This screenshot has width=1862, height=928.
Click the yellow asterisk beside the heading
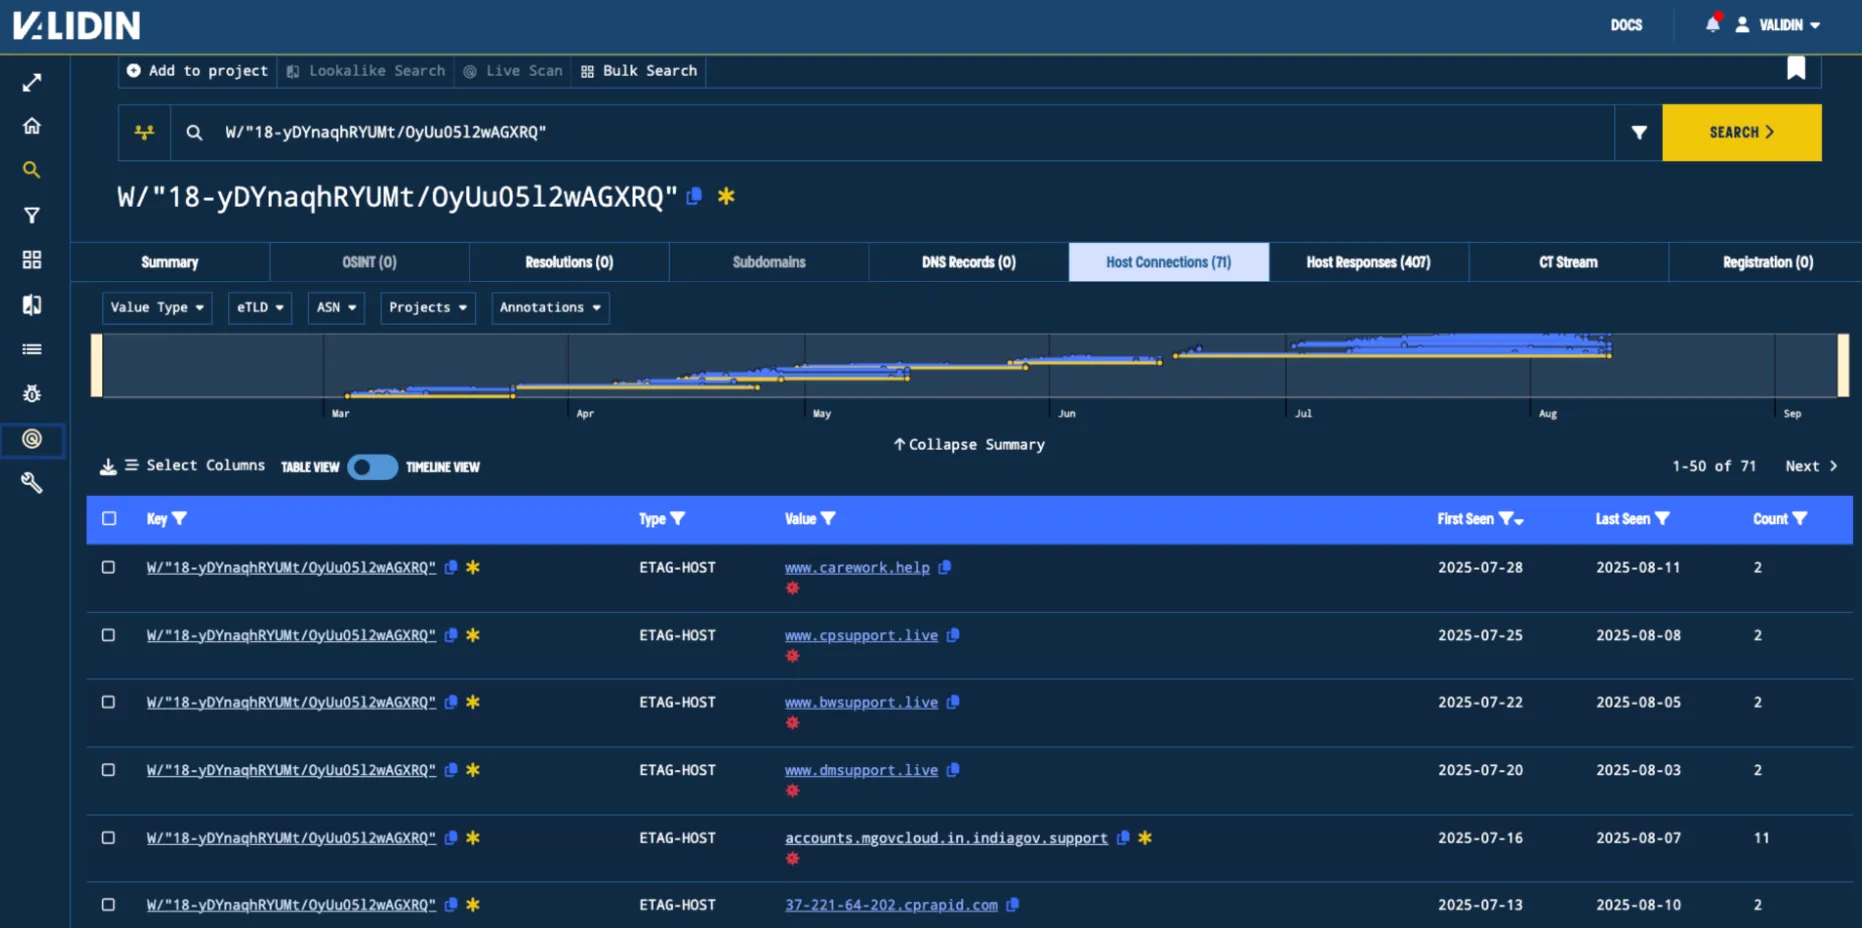(x=726, y=196)
